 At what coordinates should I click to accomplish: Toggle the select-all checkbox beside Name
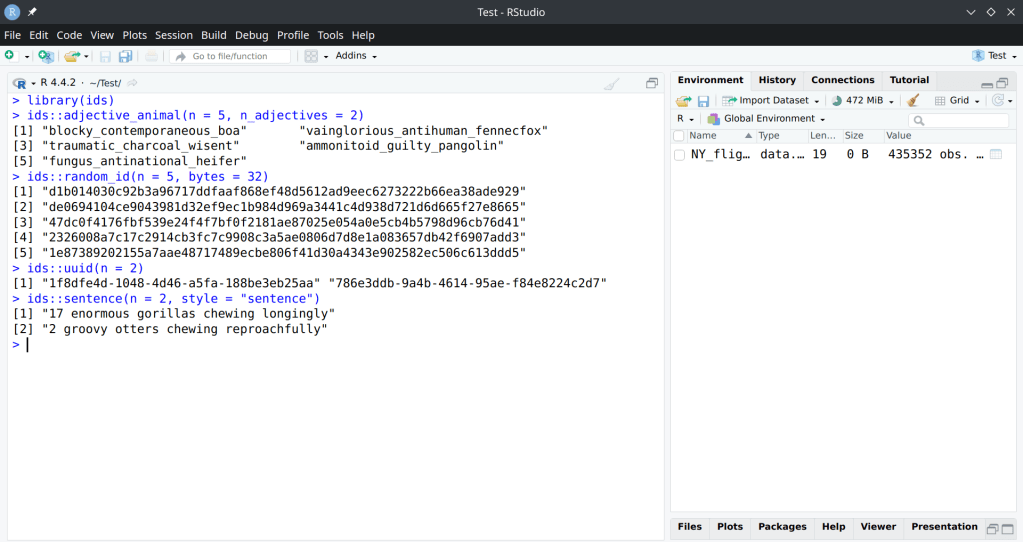[680, 136]
